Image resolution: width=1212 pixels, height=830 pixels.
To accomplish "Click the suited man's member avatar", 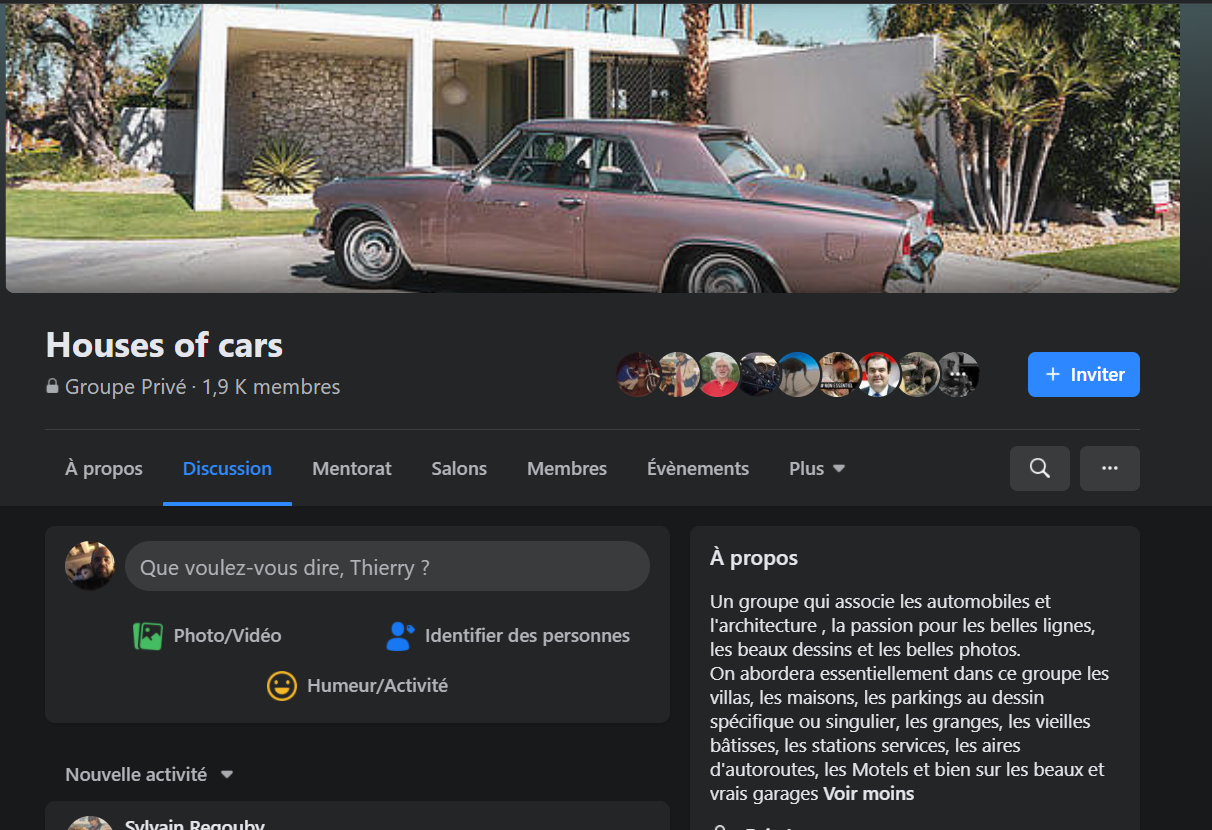I will 879,375.
